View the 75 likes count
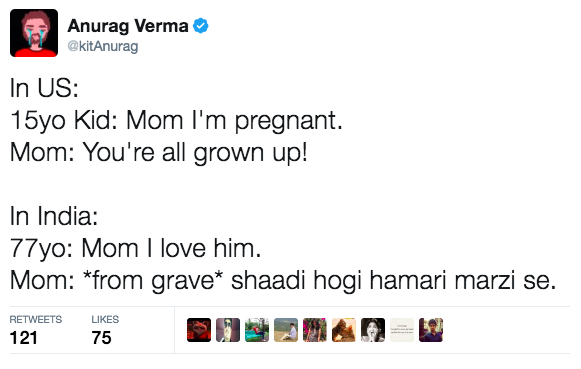Image resolution: width=581 pixels, height=369 pixels. pyautogui.click(x=102, y=338)
